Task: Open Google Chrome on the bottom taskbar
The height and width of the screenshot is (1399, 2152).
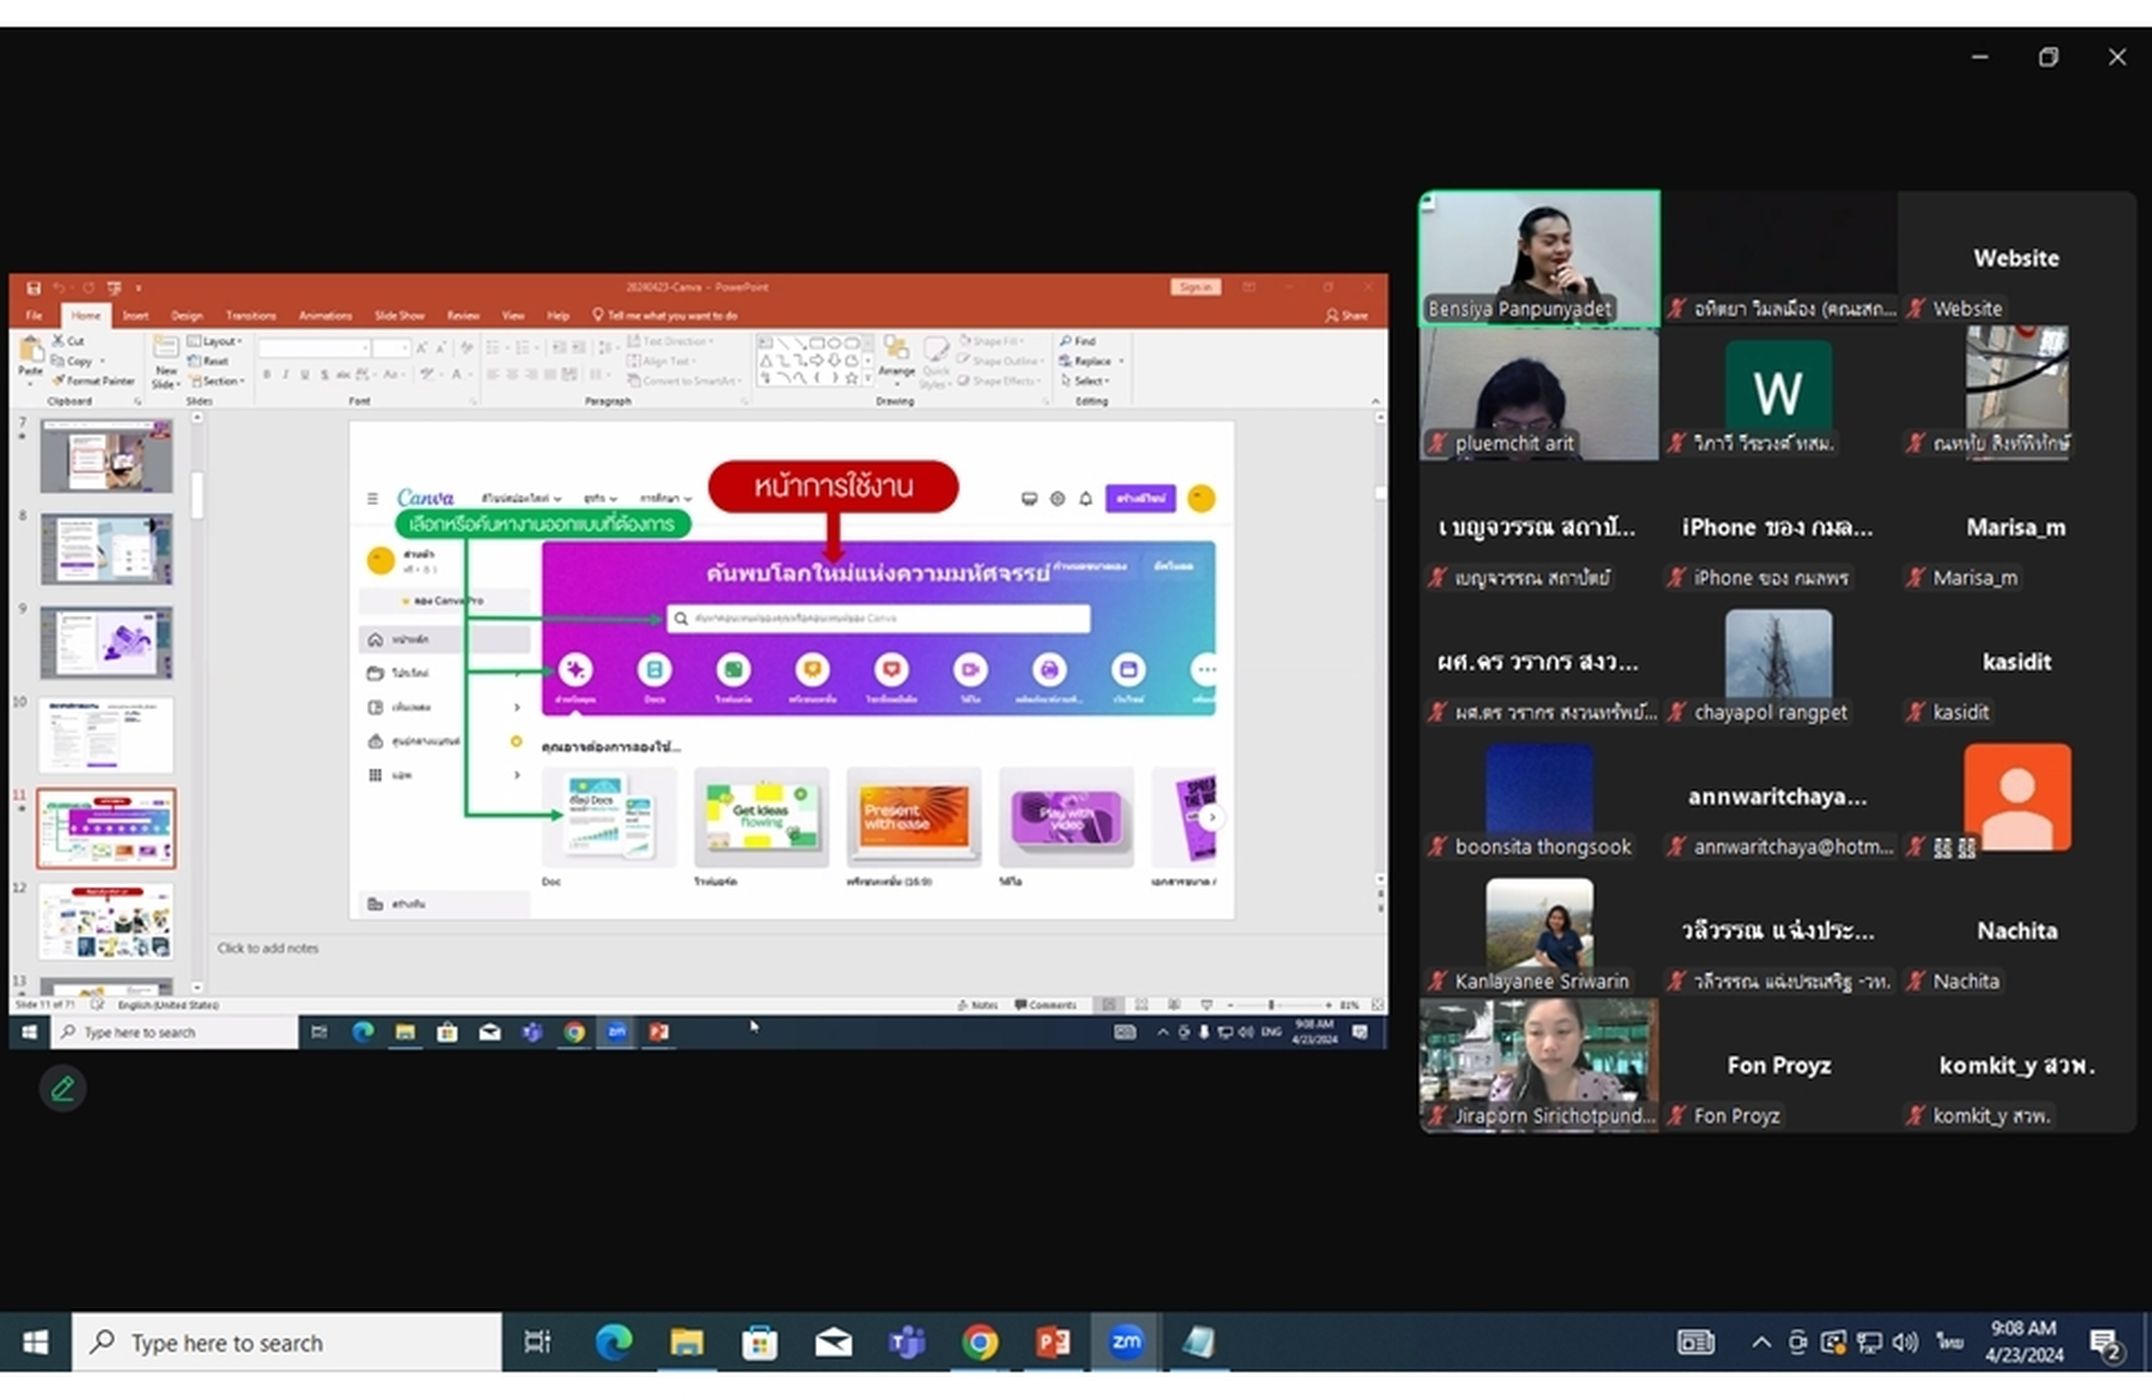Action: point(980,1341)
